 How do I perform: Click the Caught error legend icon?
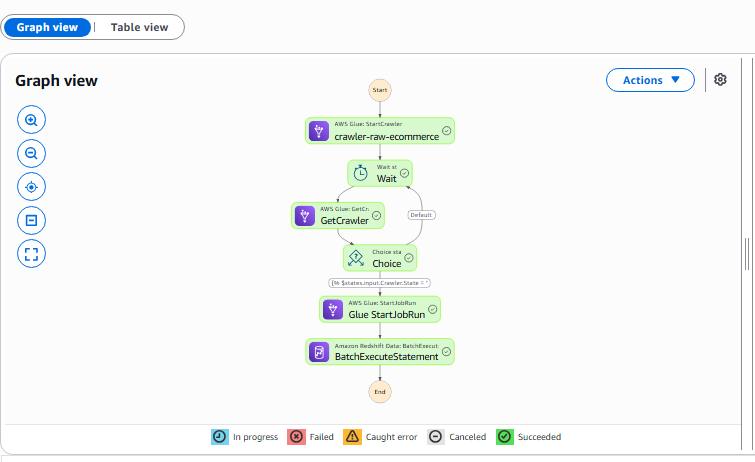(x=352, y=437)
